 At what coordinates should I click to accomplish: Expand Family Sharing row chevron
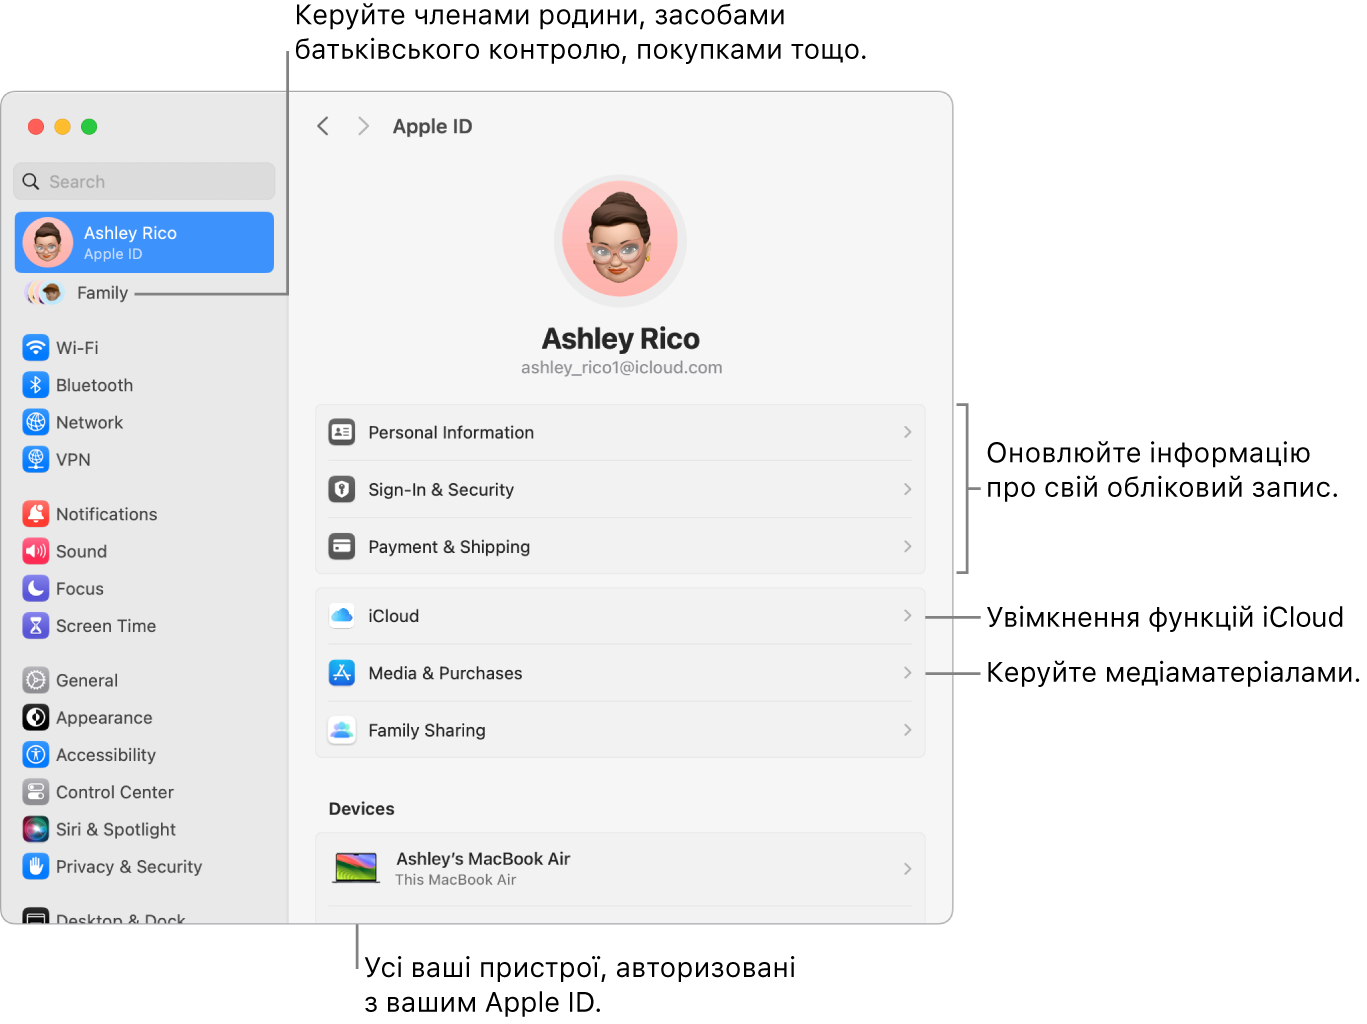(907, 730)
